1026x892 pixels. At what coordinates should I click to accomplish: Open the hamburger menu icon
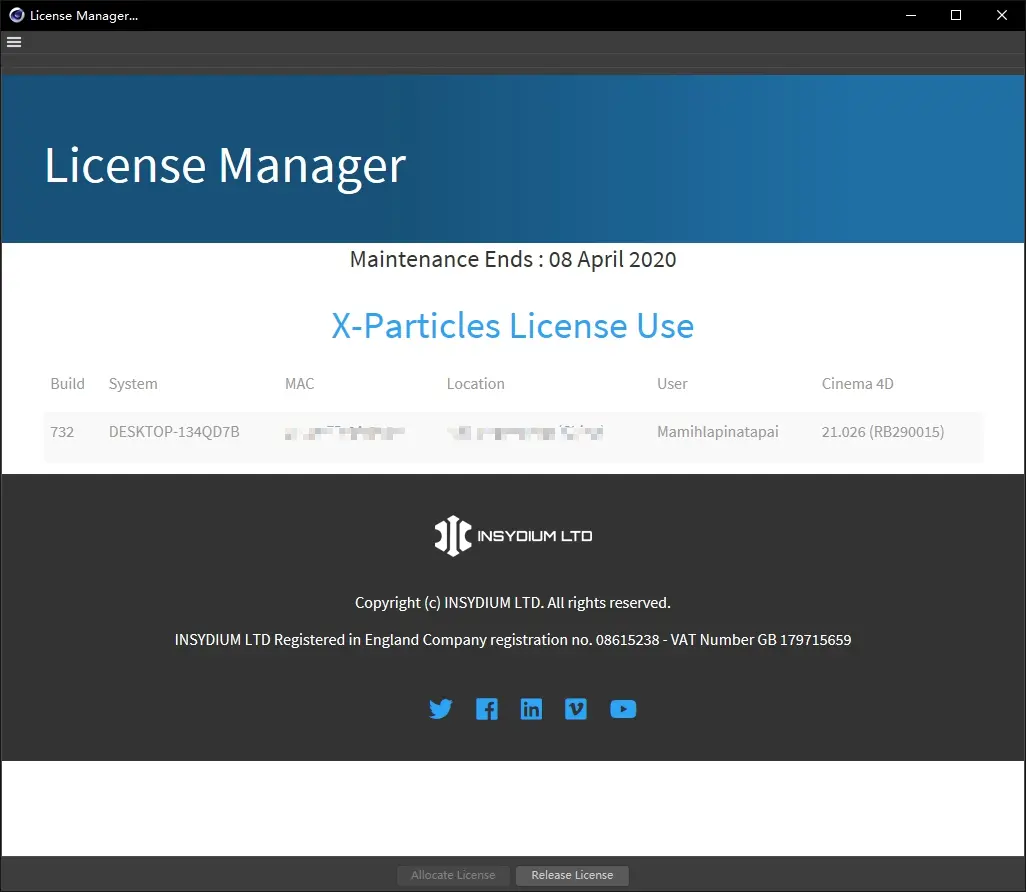click(14, 42)
